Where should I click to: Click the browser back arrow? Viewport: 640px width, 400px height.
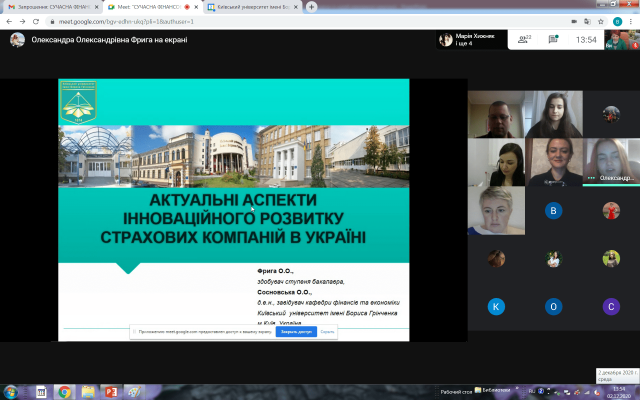[x=9, y=21]
